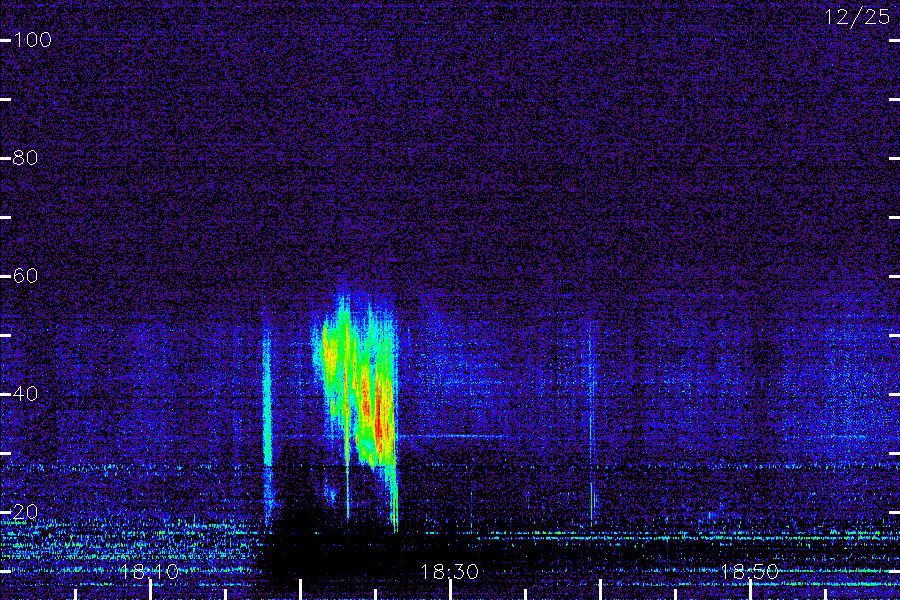Click the 18:30 time label
Screen dimensions: 900x600
click(449, 572)
